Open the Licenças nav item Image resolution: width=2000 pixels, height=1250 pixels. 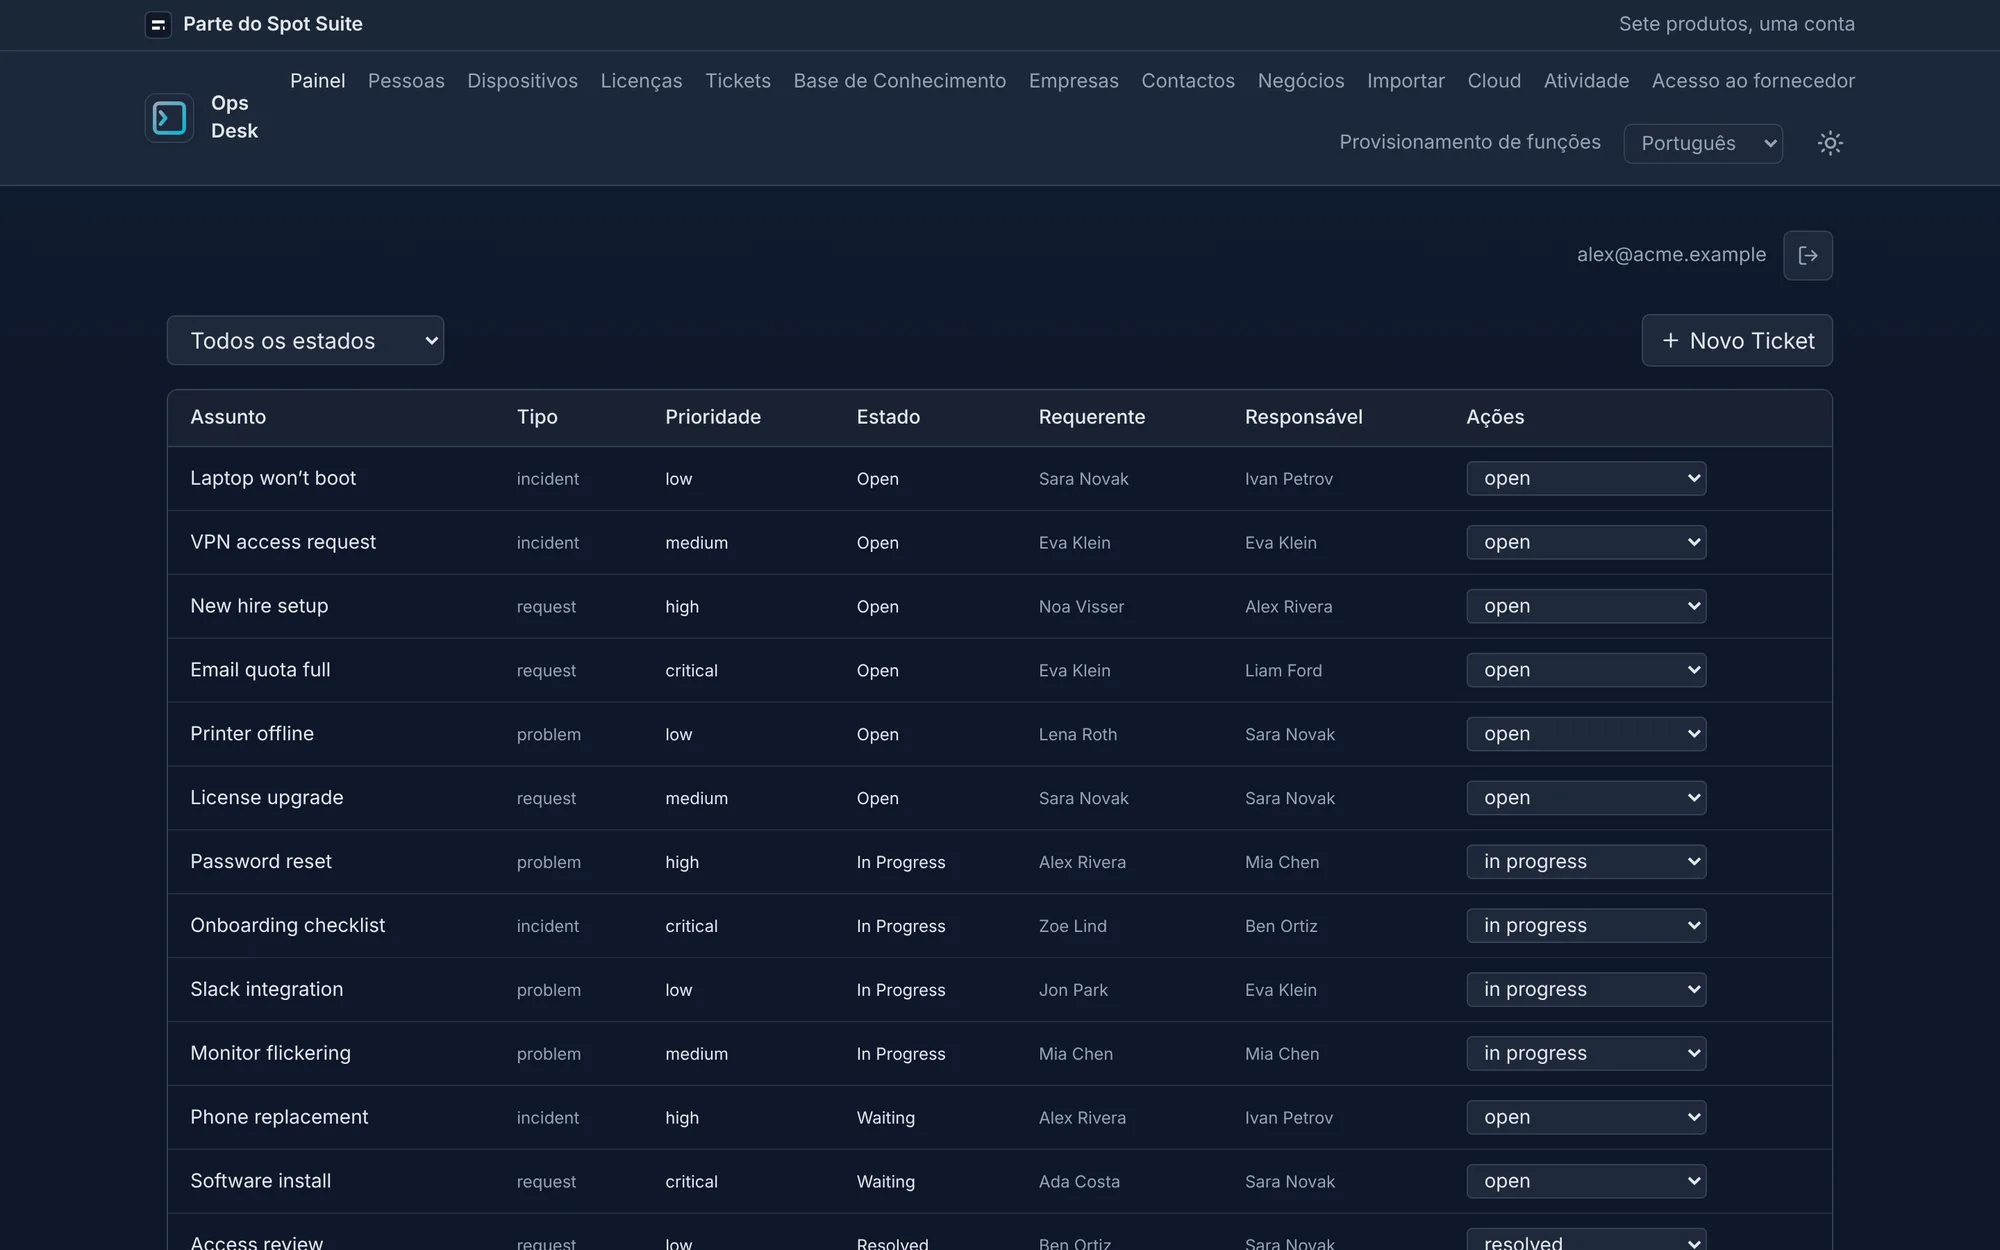(x=641, y=81)
